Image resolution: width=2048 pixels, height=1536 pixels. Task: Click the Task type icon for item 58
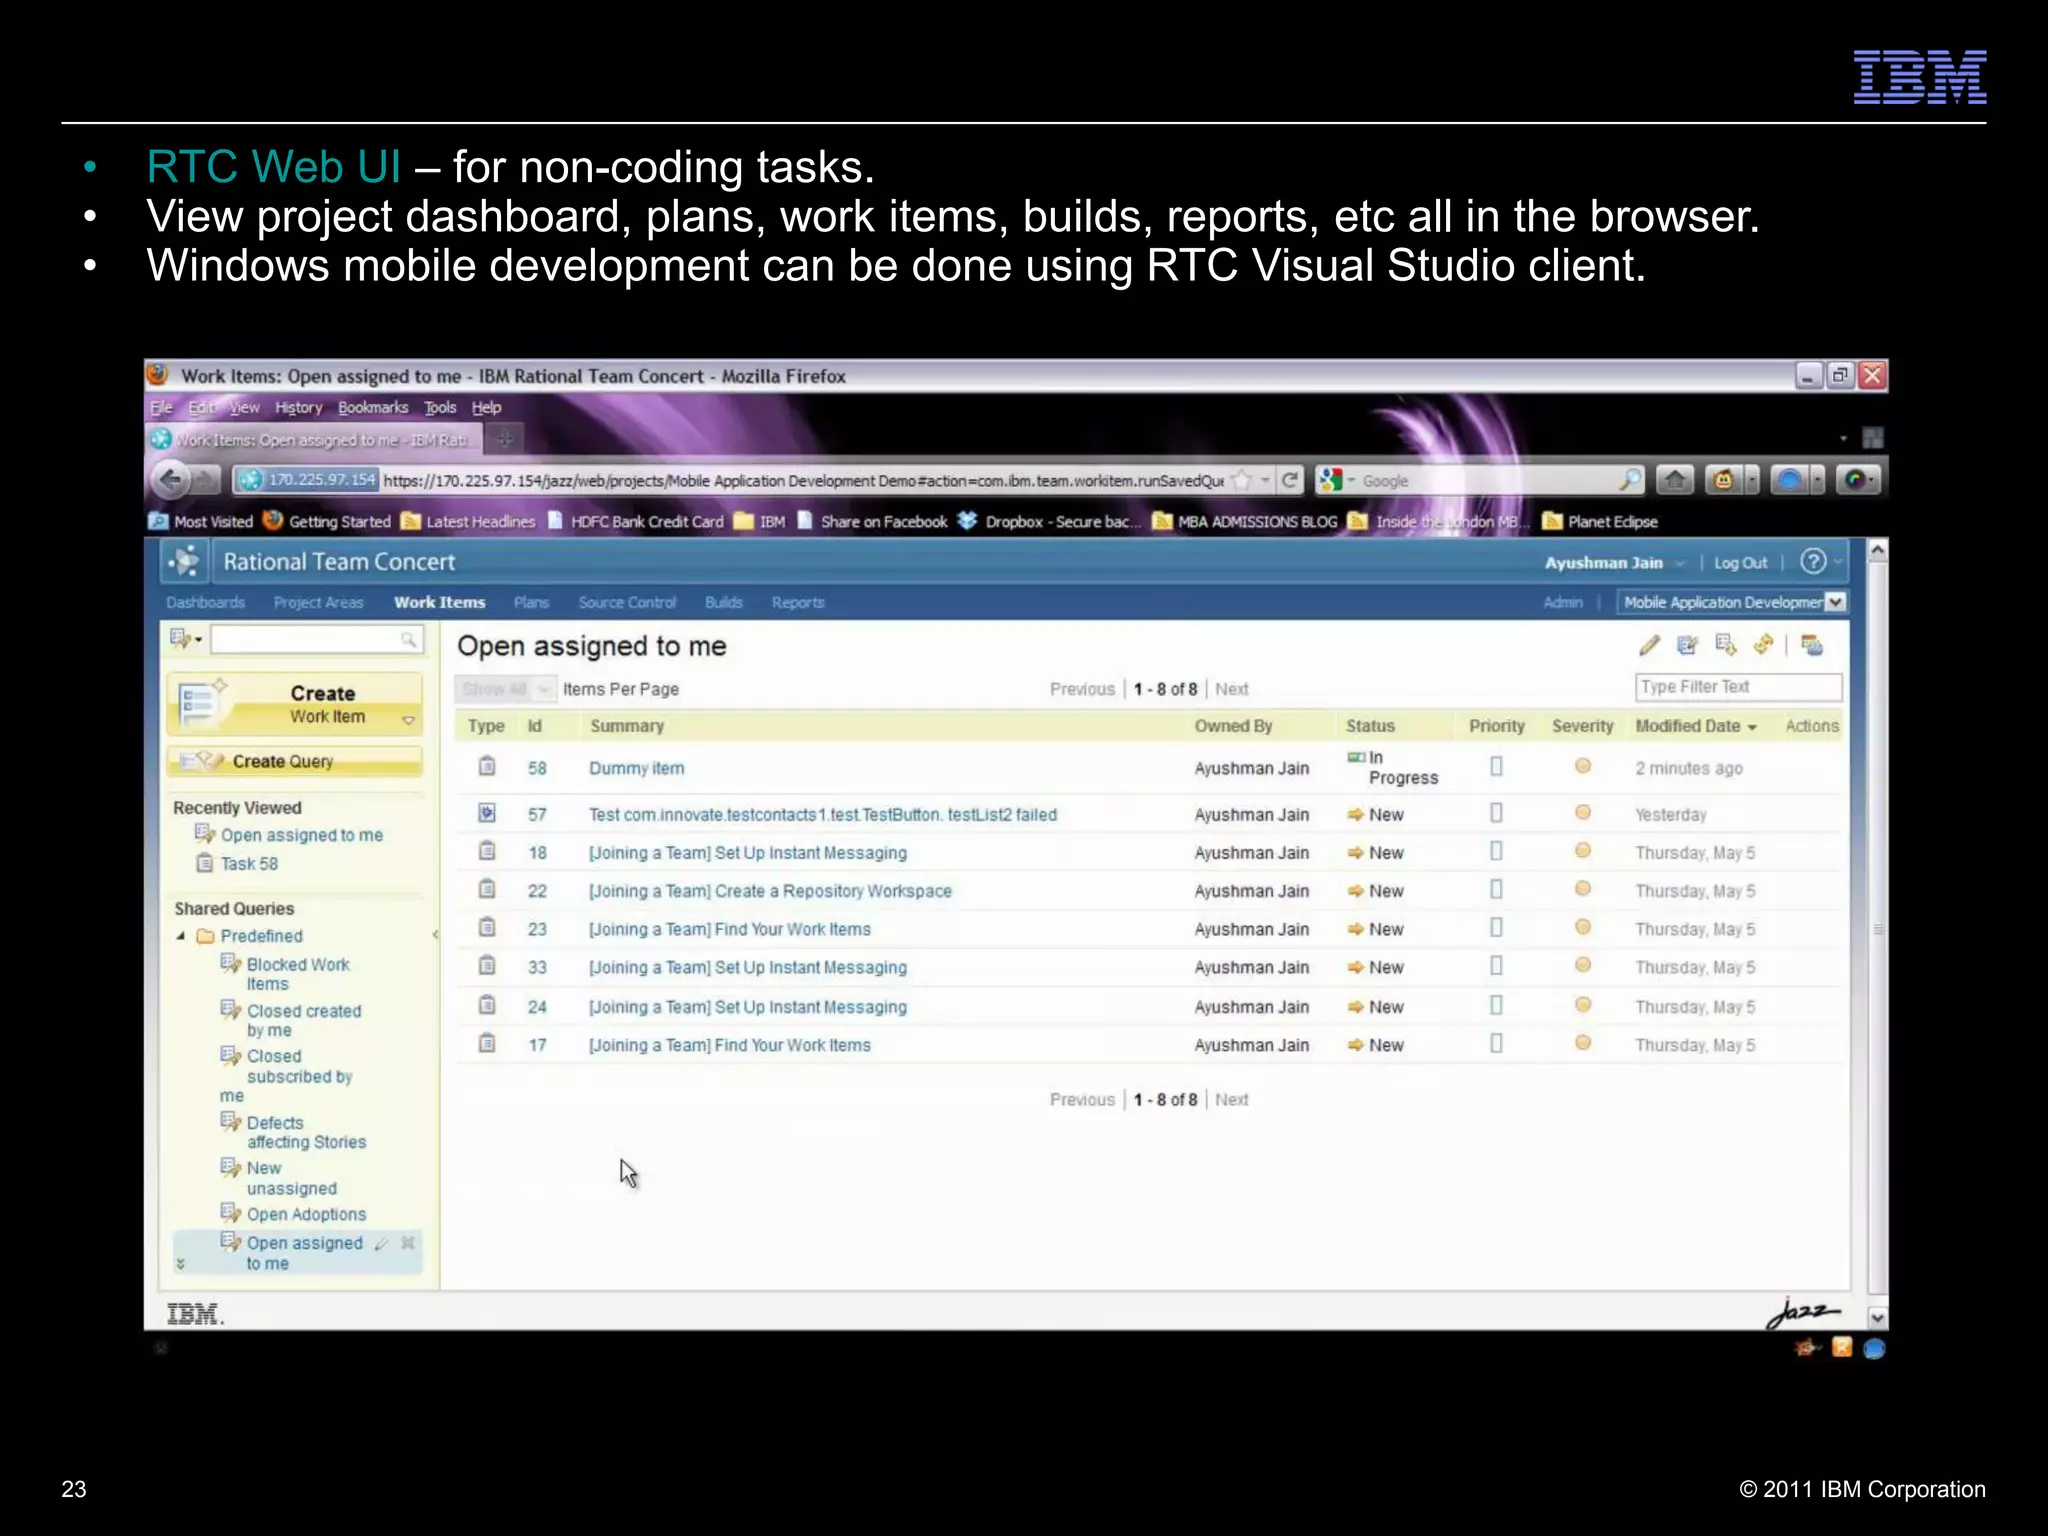pyautogui.click(x=487, y=767)
